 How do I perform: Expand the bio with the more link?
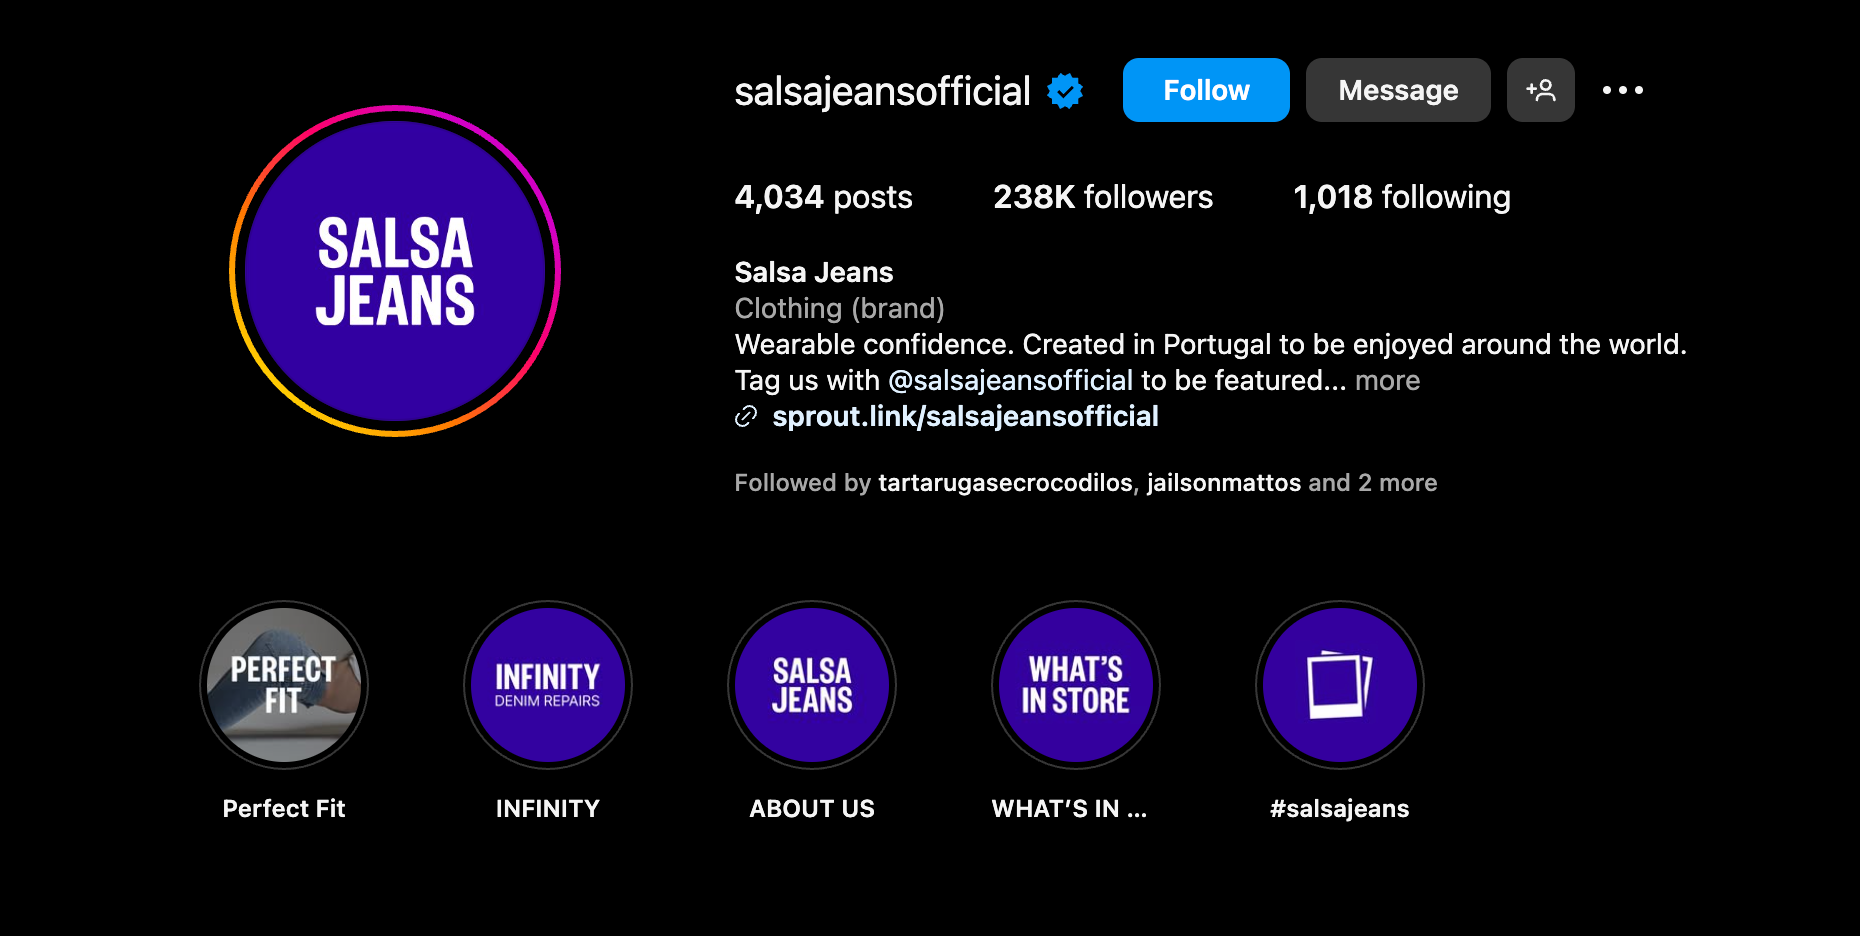(x=1387, y=381)
